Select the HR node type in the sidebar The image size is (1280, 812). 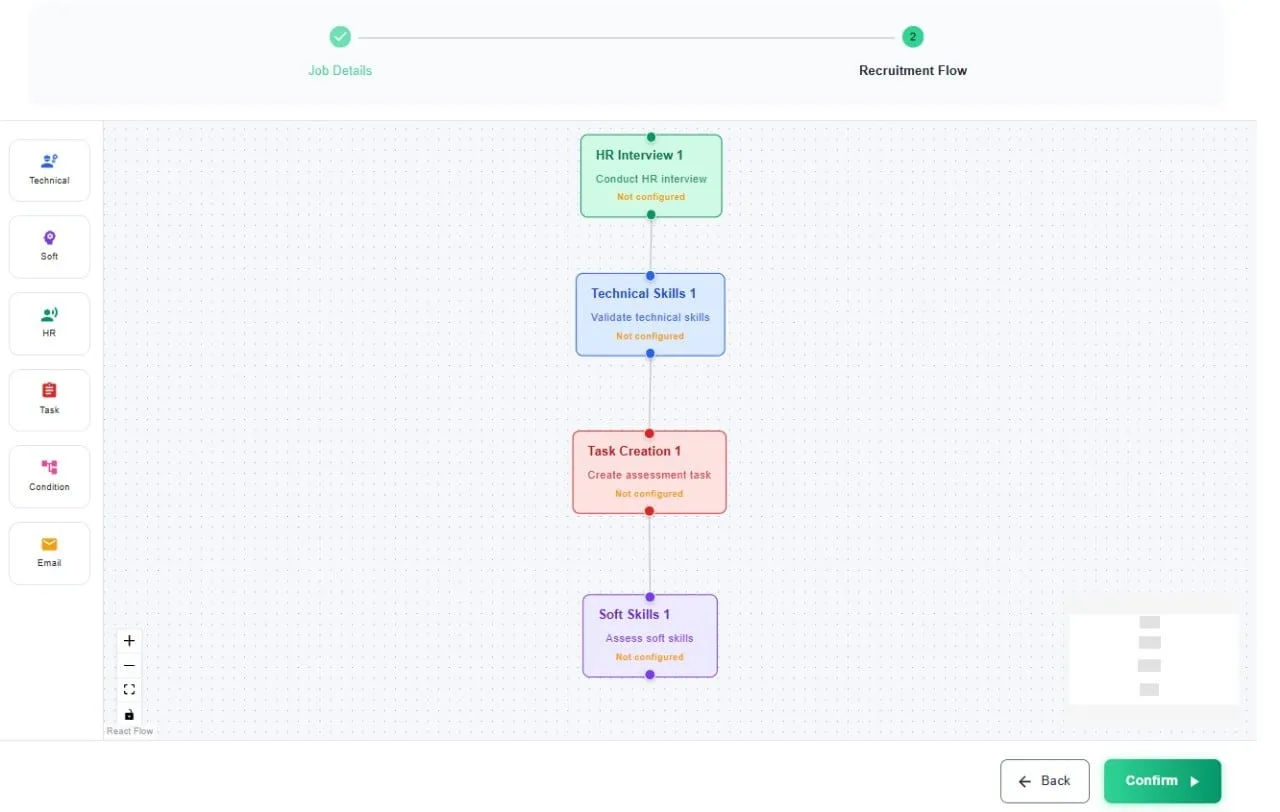(49, 324)
